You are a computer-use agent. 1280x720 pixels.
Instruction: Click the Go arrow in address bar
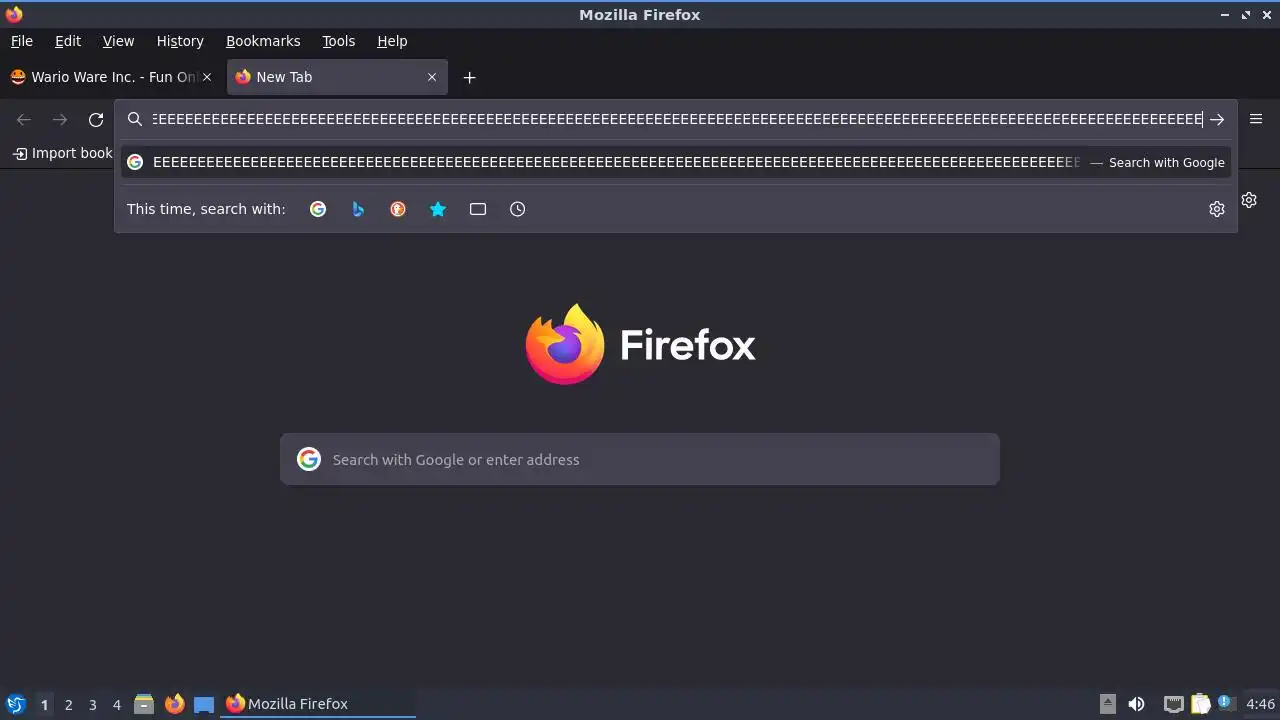tap(1217, 119)
